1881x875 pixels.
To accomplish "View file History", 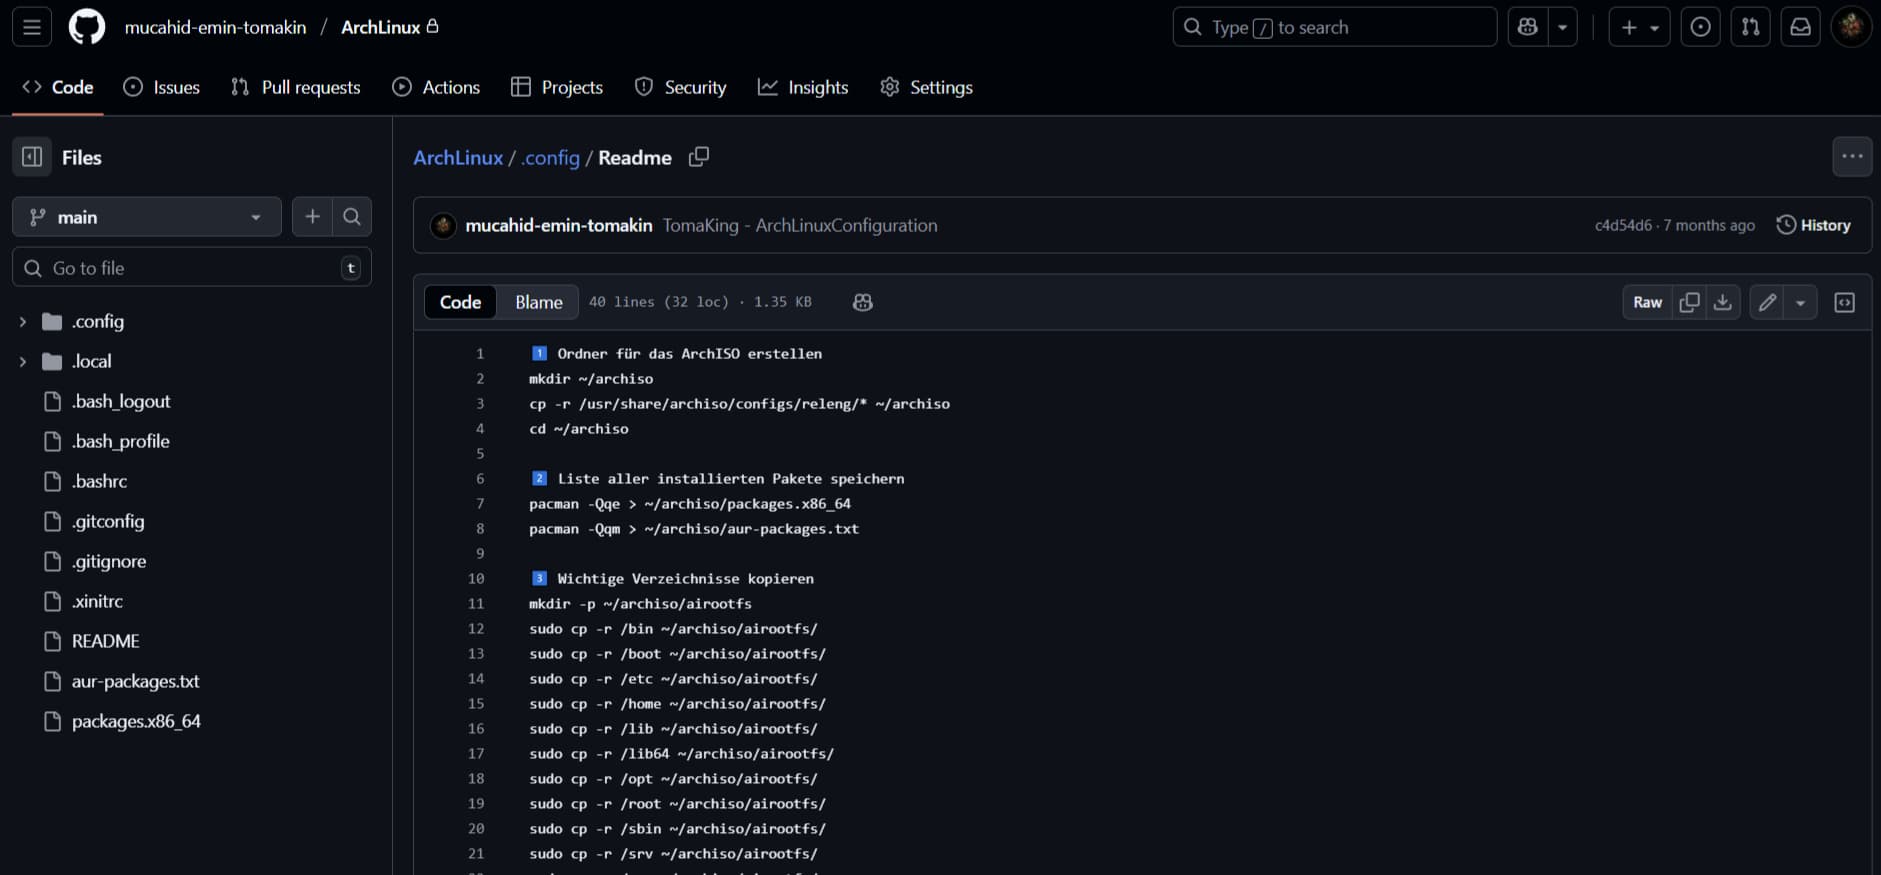I will point(1813,225).
